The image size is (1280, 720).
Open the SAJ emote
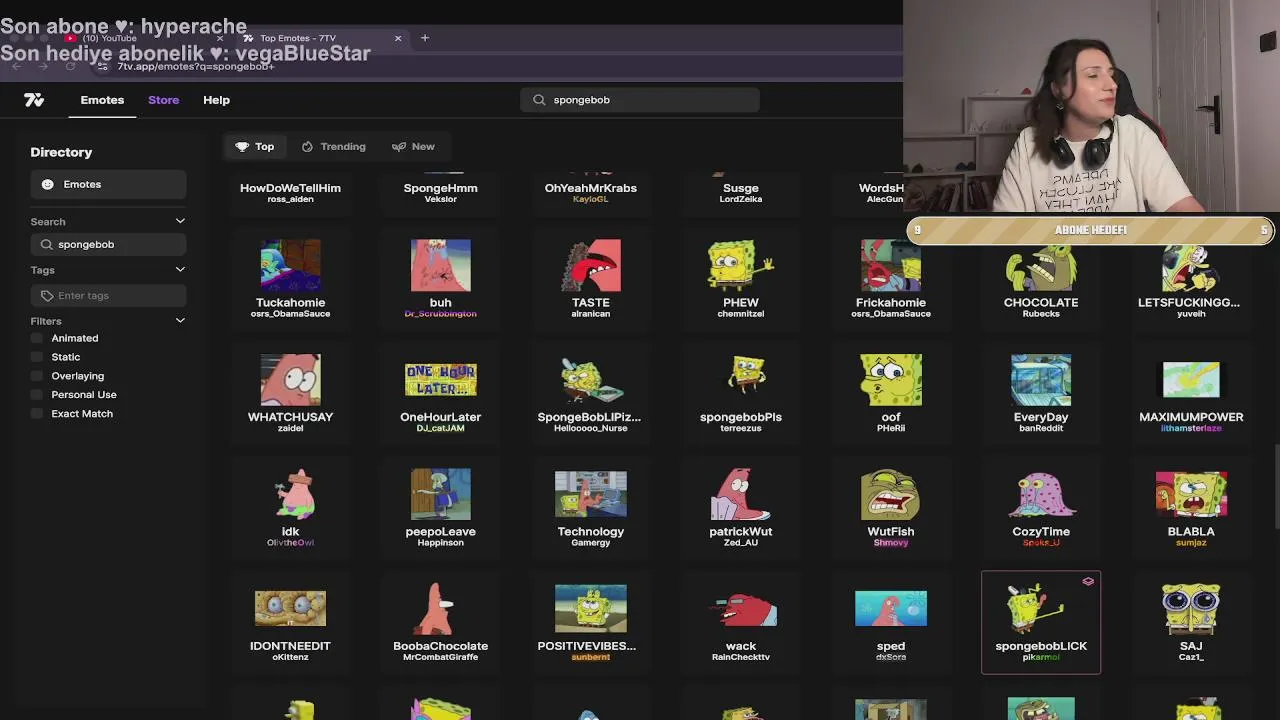click(1190, 622)
